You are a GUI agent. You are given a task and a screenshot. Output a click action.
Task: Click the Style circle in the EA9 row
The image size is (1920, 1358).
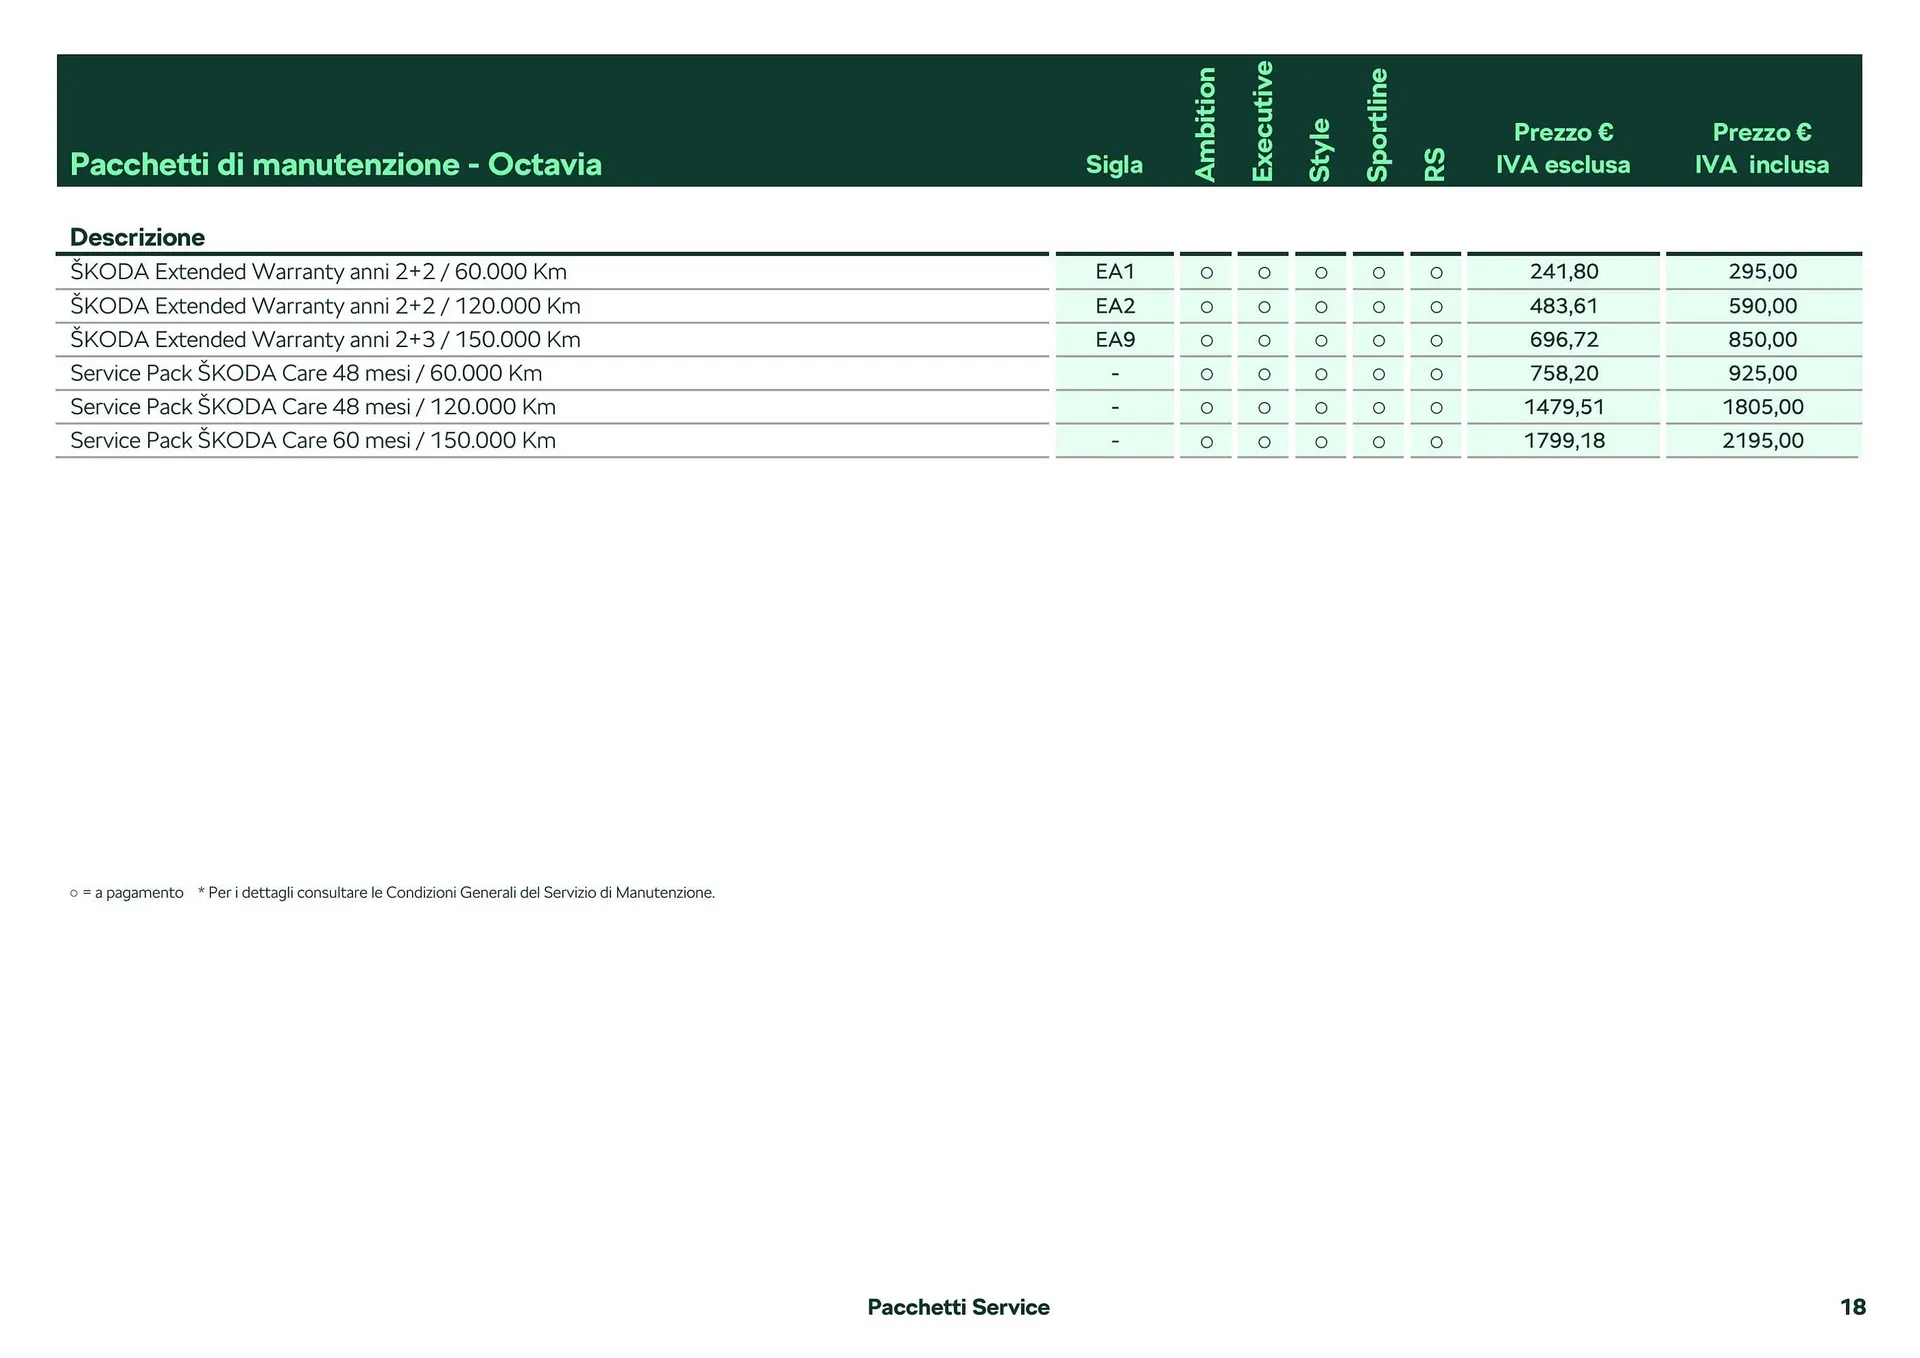tap(1321, 341)
